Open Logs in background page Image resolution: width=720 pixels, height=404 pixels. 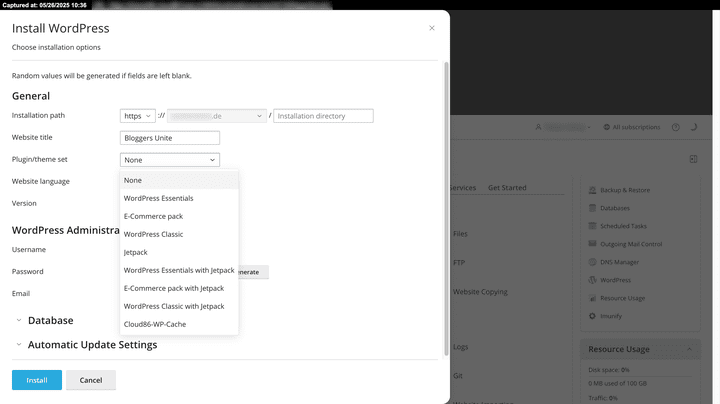click(461, 347)
